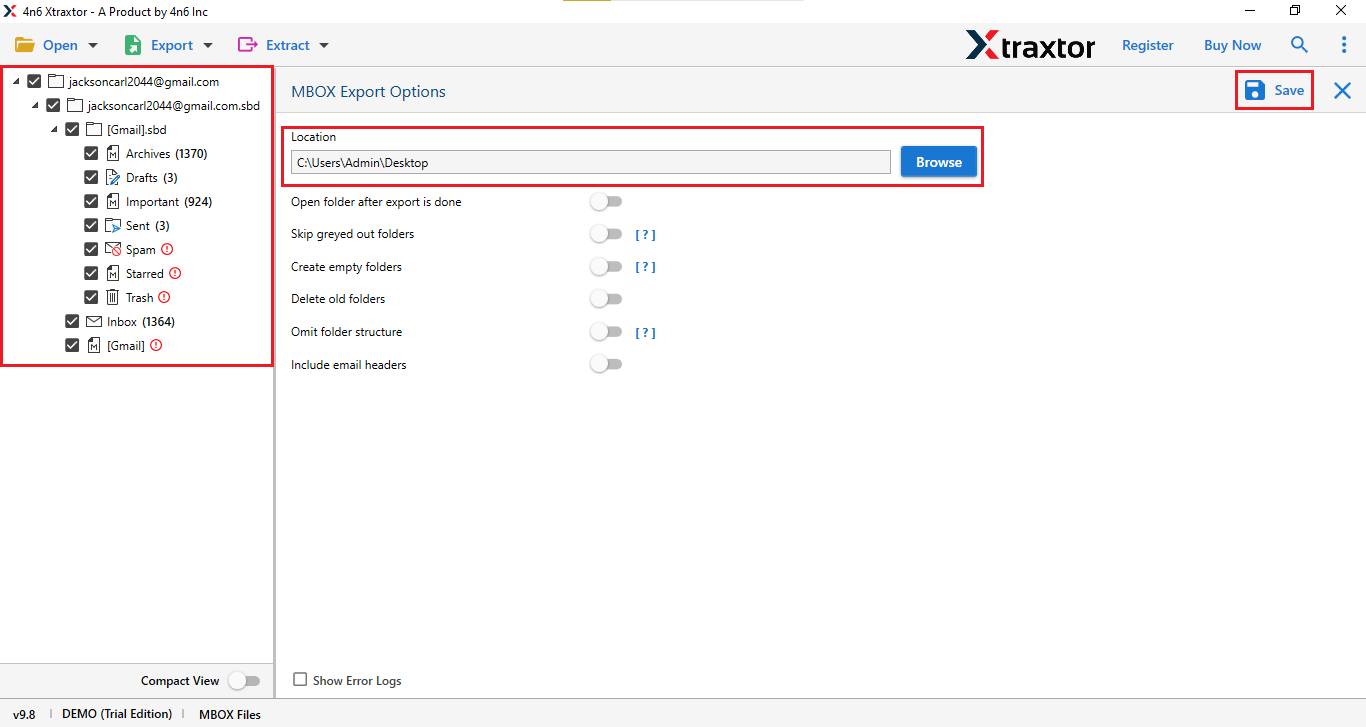Uncheck the Drafts folder checkbox
The image size is (1366, 727).
tap(91, 177)
